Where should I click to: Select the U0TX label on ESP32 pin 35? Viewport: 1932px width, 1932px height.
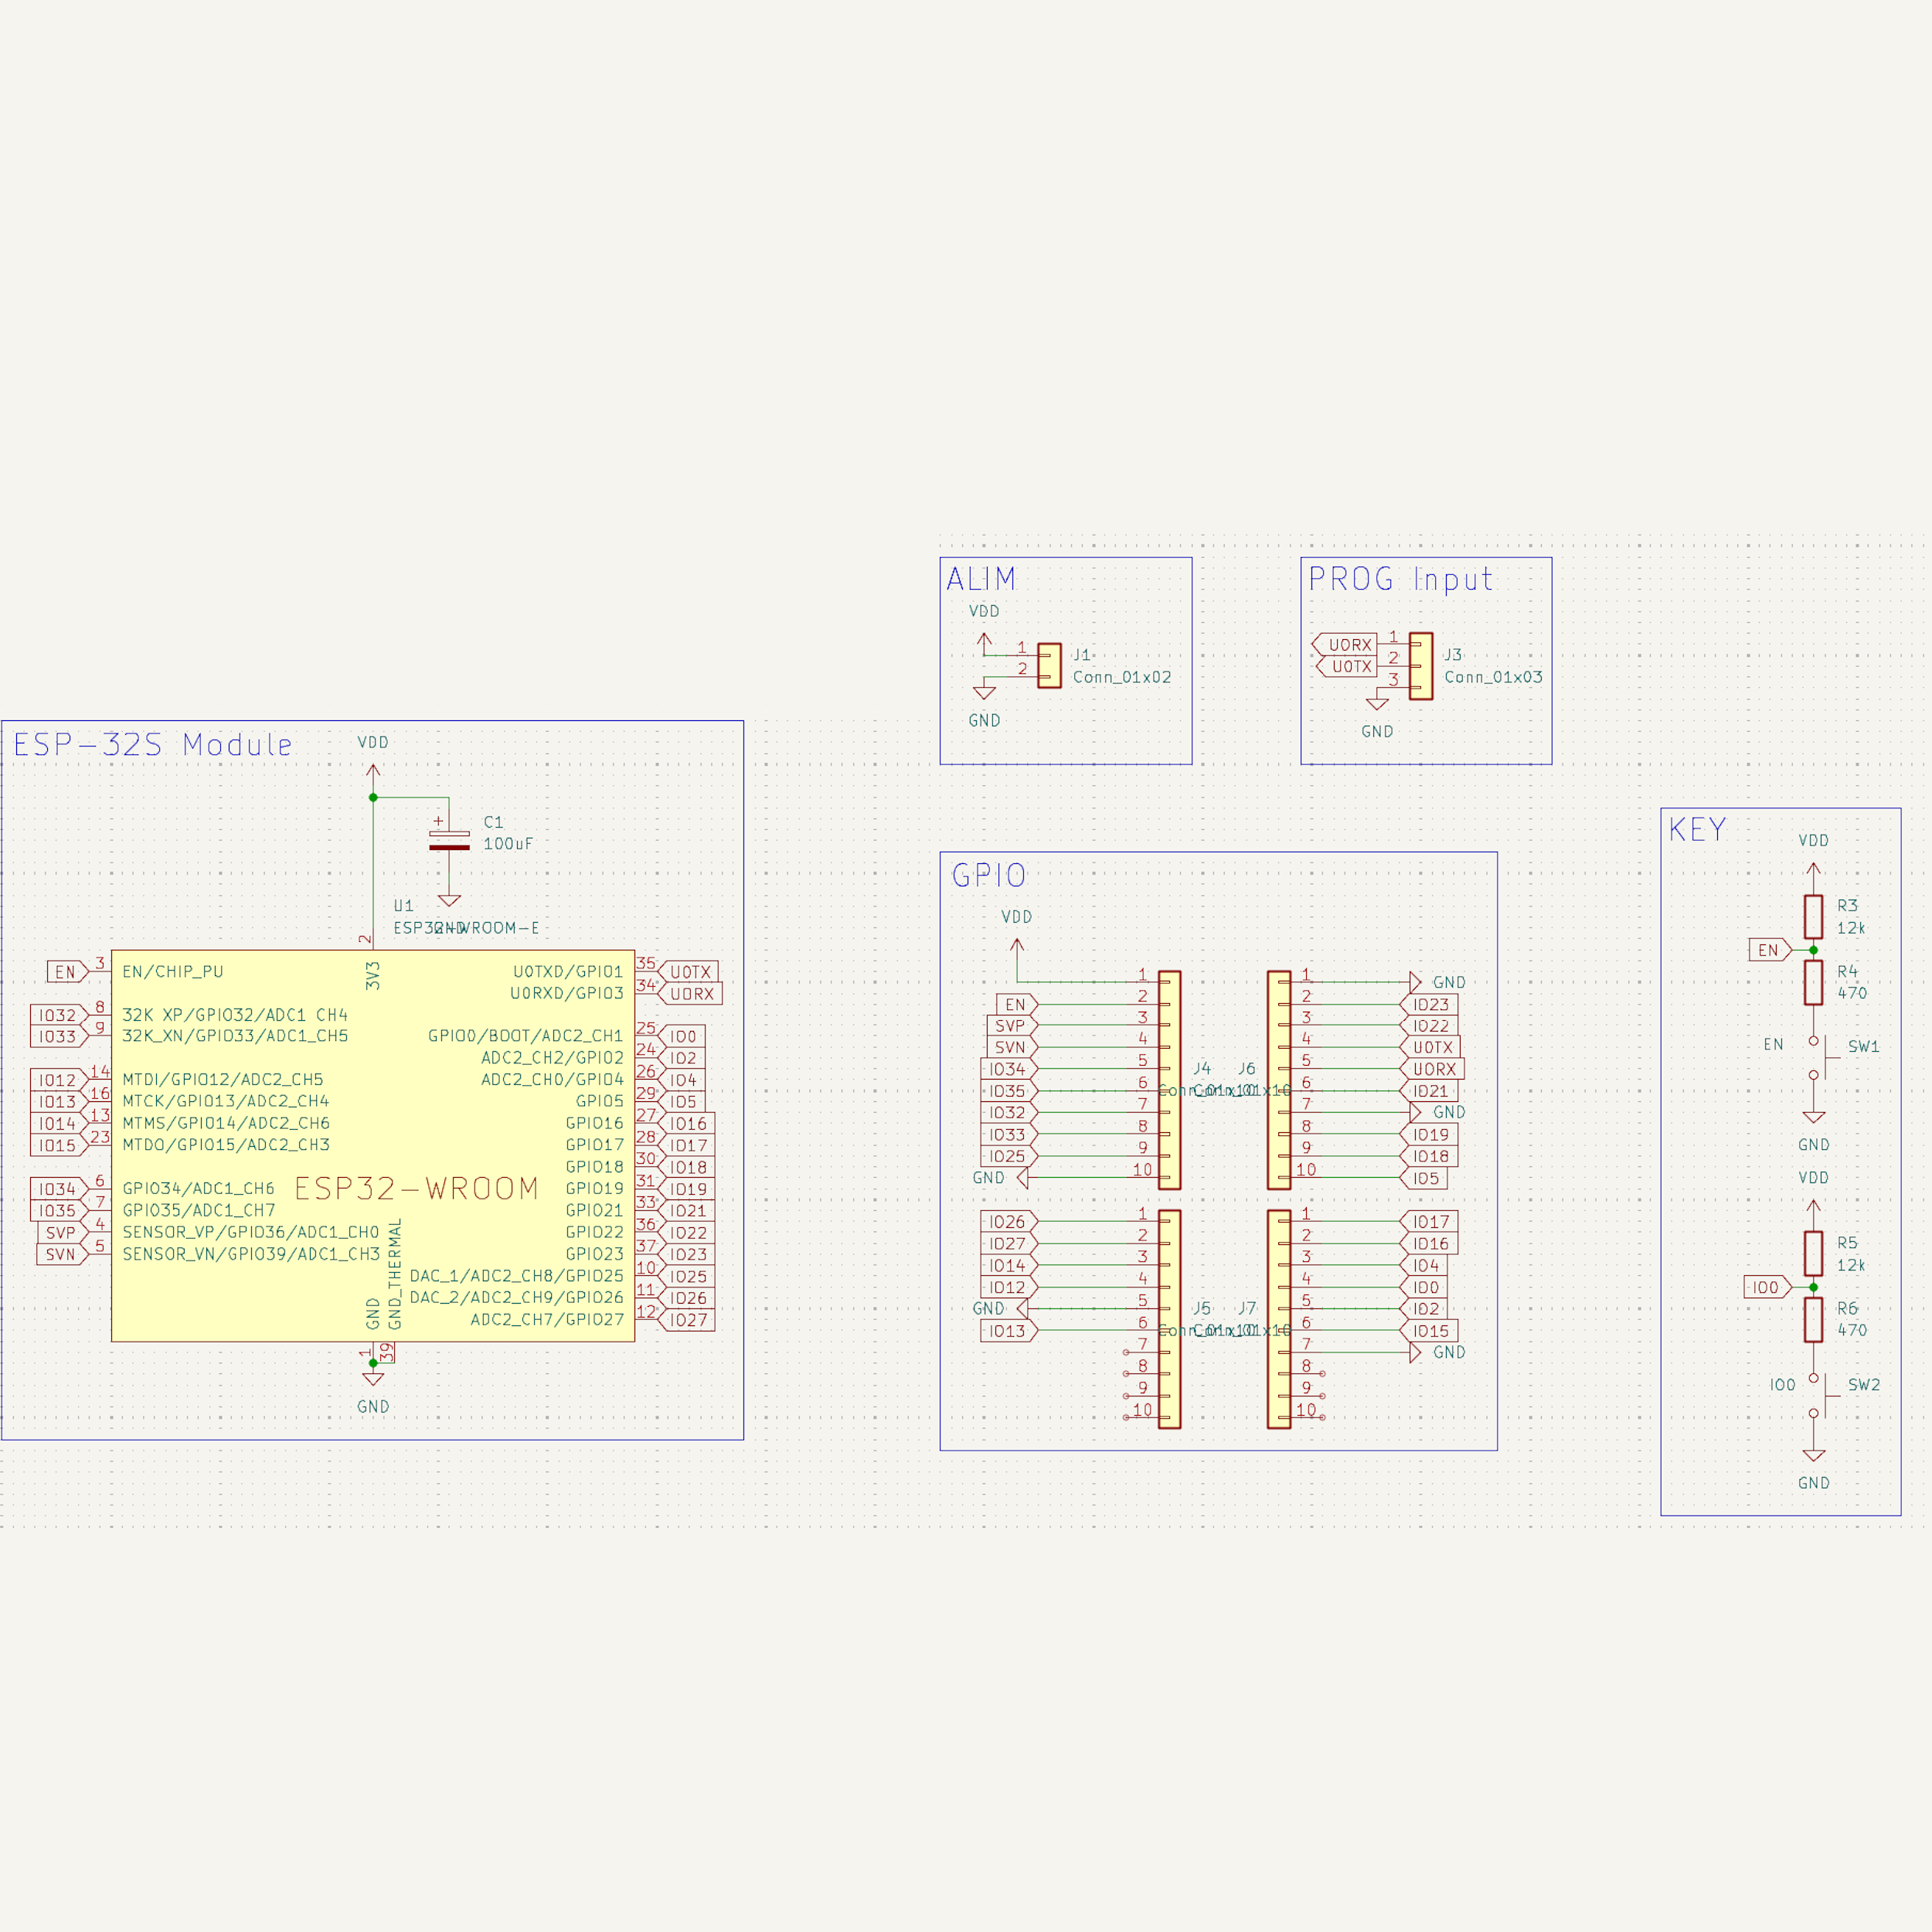click(x=688, y=972)
